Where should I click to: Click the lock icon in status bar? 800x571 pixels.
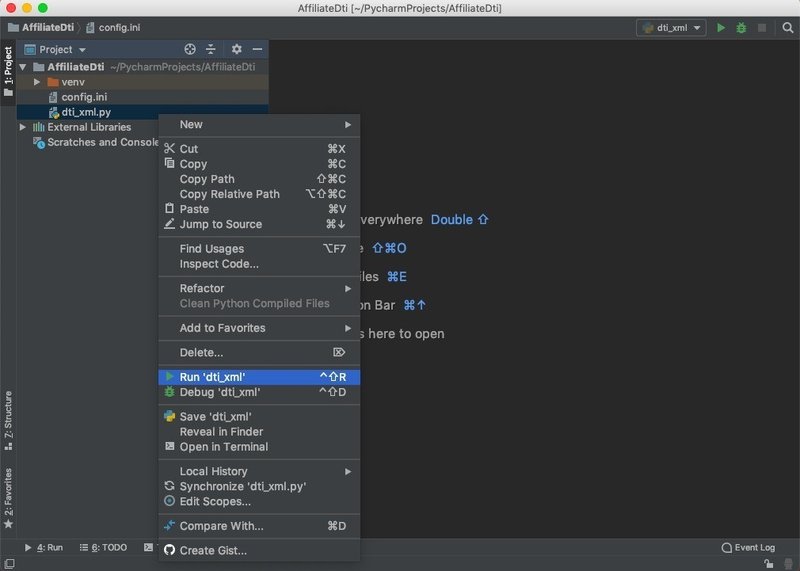pyautogui.click(x=768, y=564)
